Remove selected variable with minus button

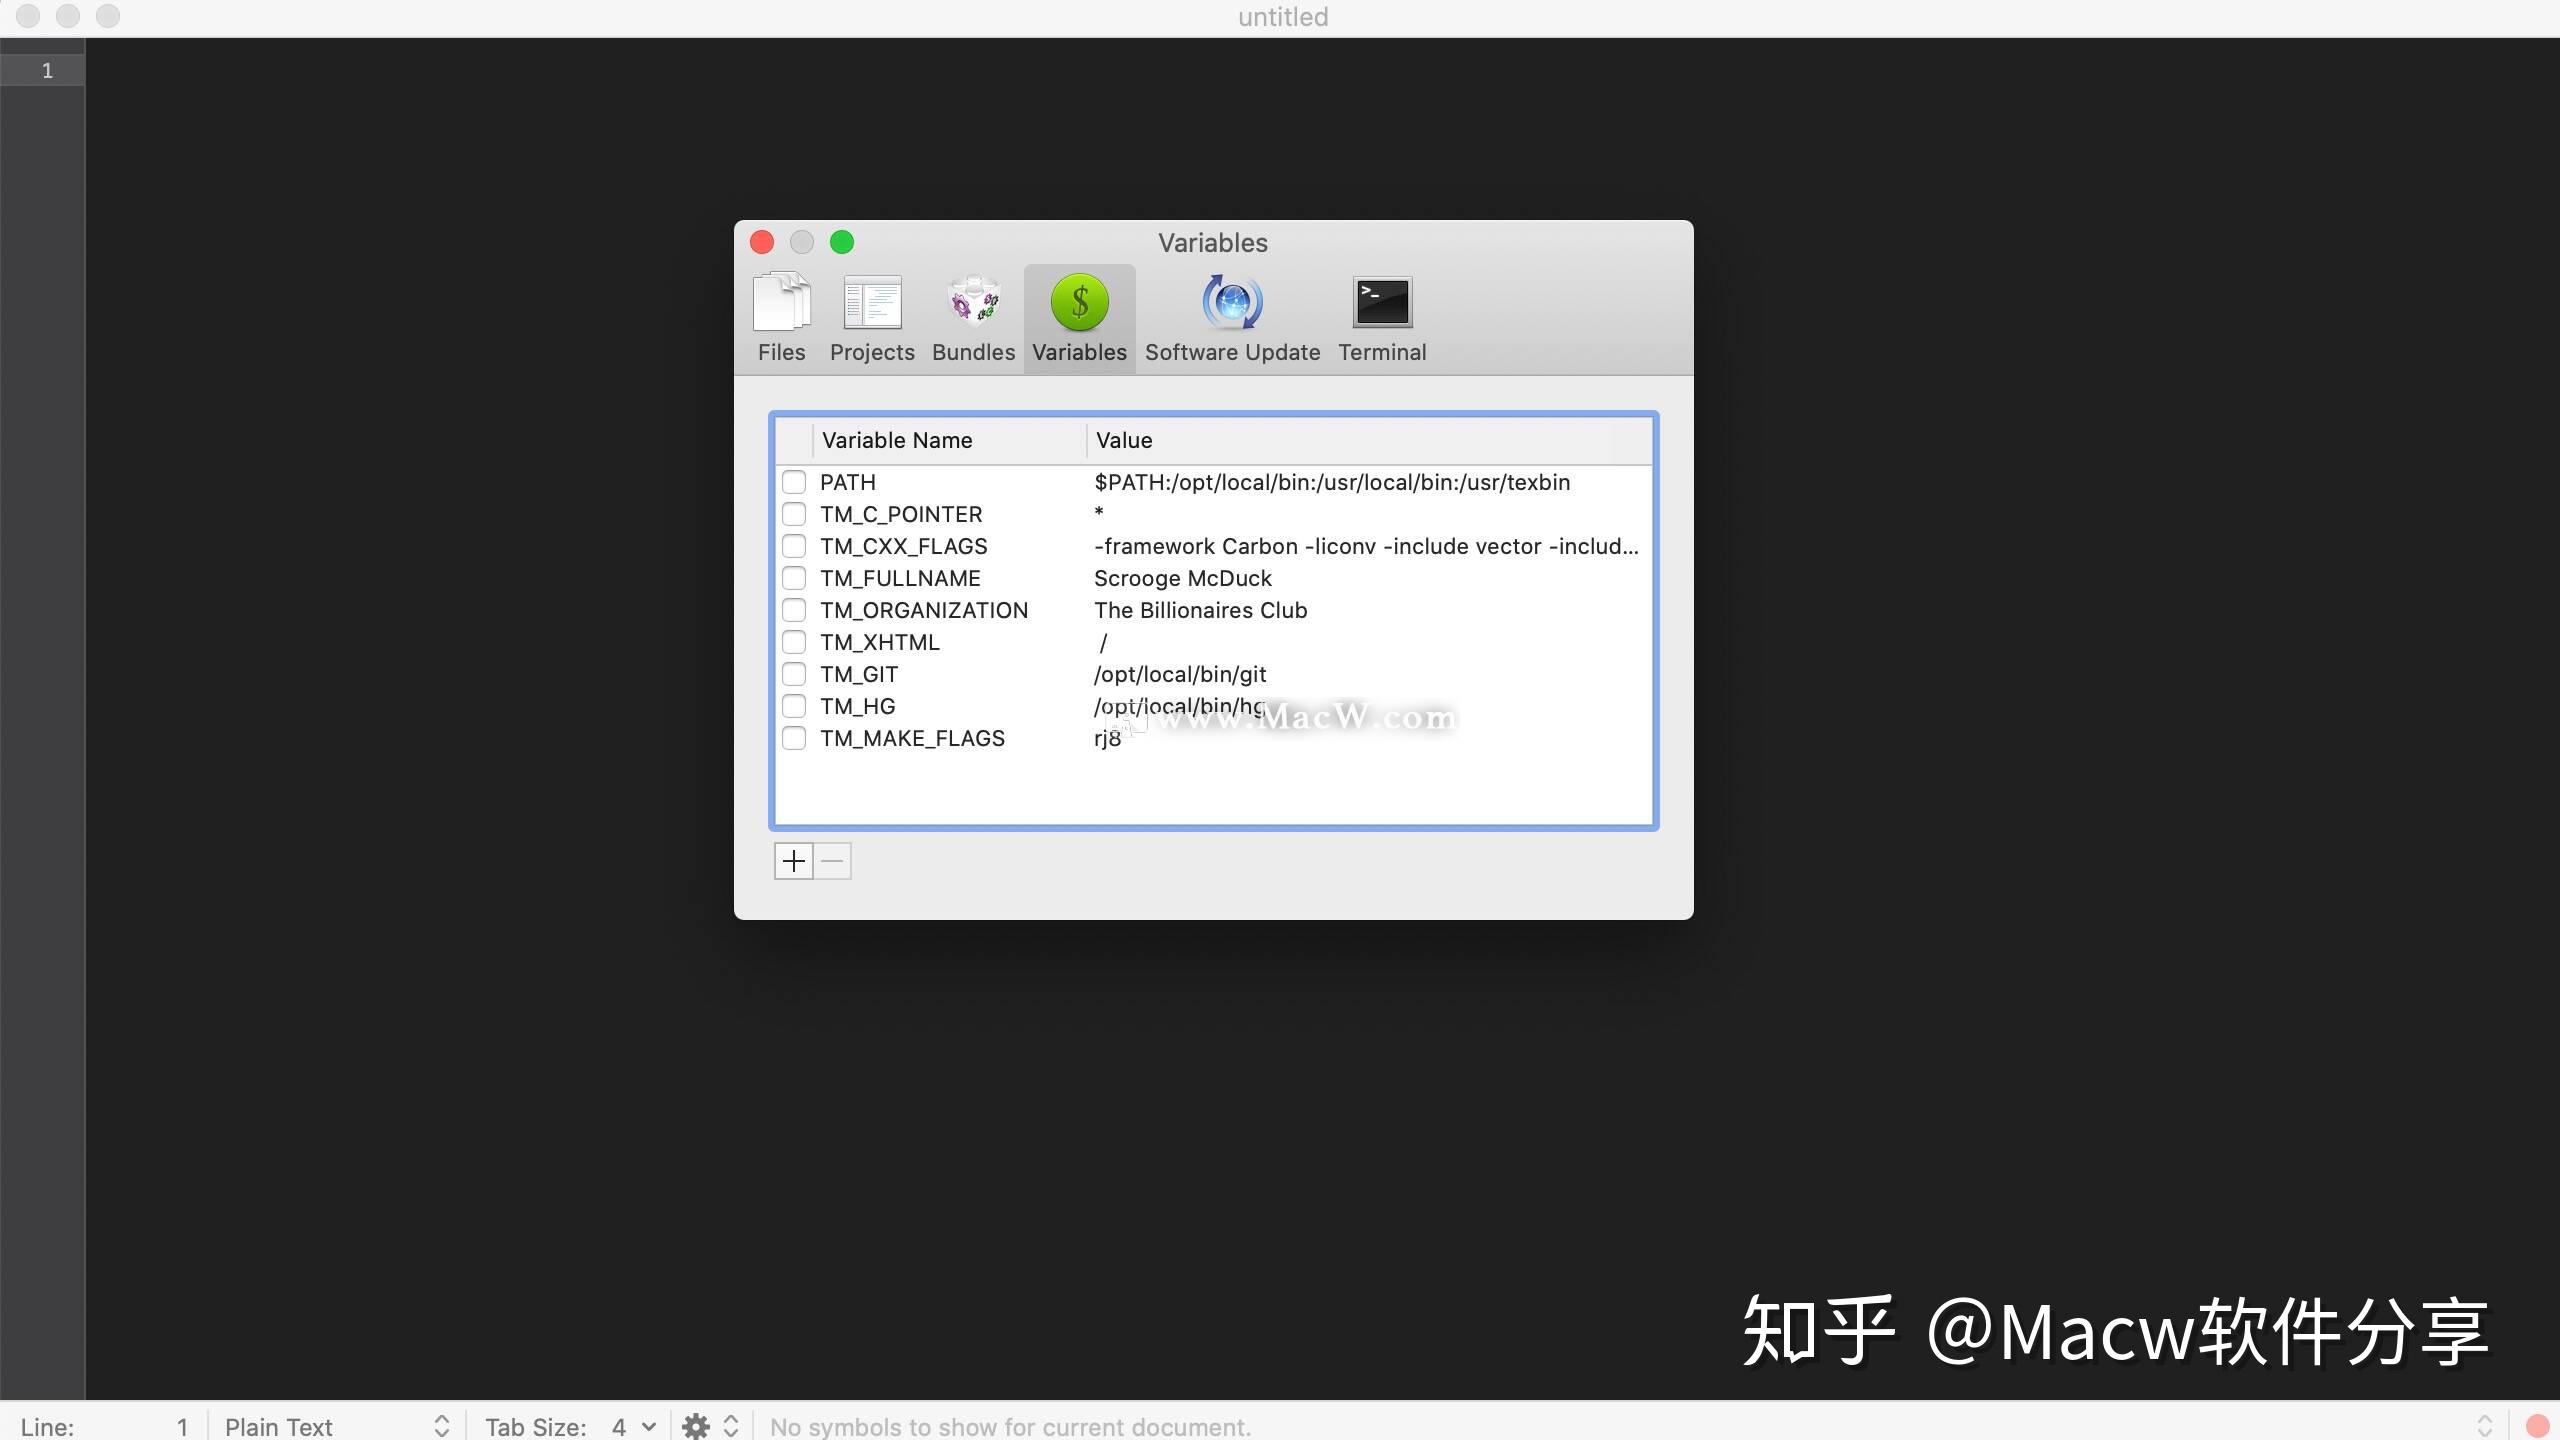pyautogui.click(x=831, y=860)
